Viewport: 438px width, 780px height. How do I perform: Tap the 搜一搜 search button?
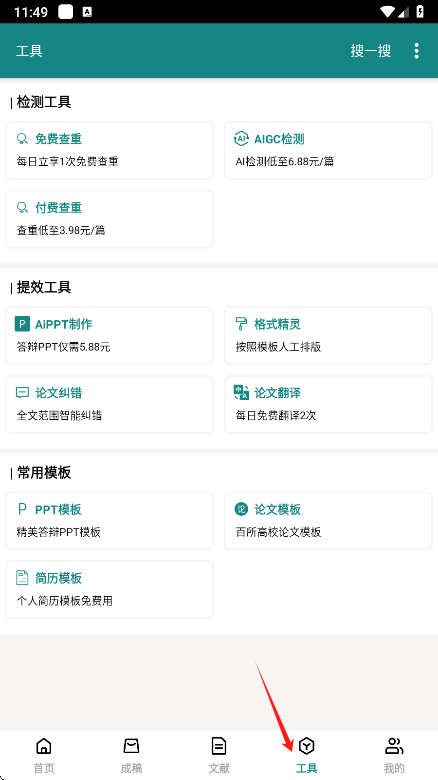point(371,51)
